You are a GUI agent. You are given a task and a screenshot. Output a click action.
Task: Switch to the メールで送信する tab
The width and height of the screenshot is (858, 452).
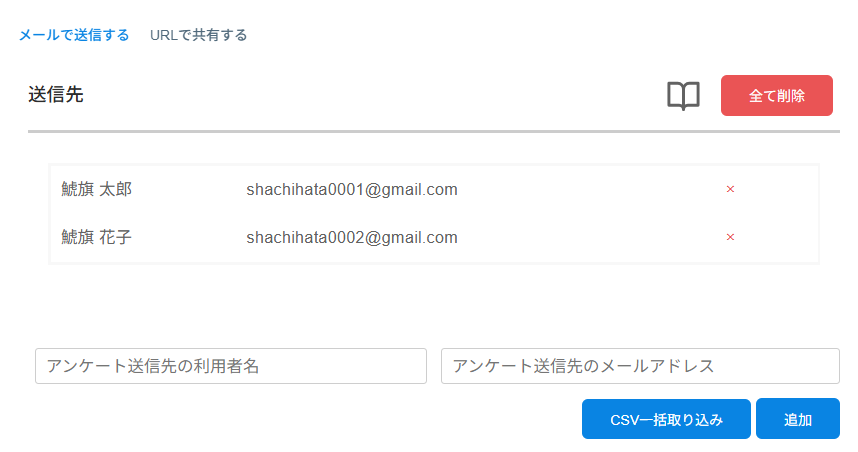(x=74, y=35)
